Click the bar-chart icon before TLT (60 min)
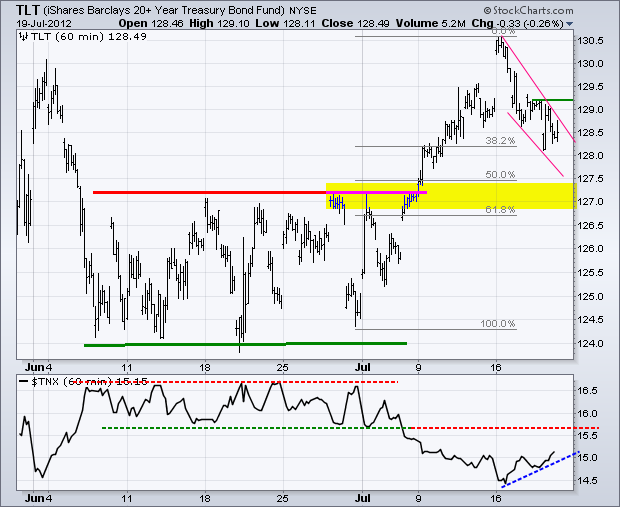 (23, 37)
